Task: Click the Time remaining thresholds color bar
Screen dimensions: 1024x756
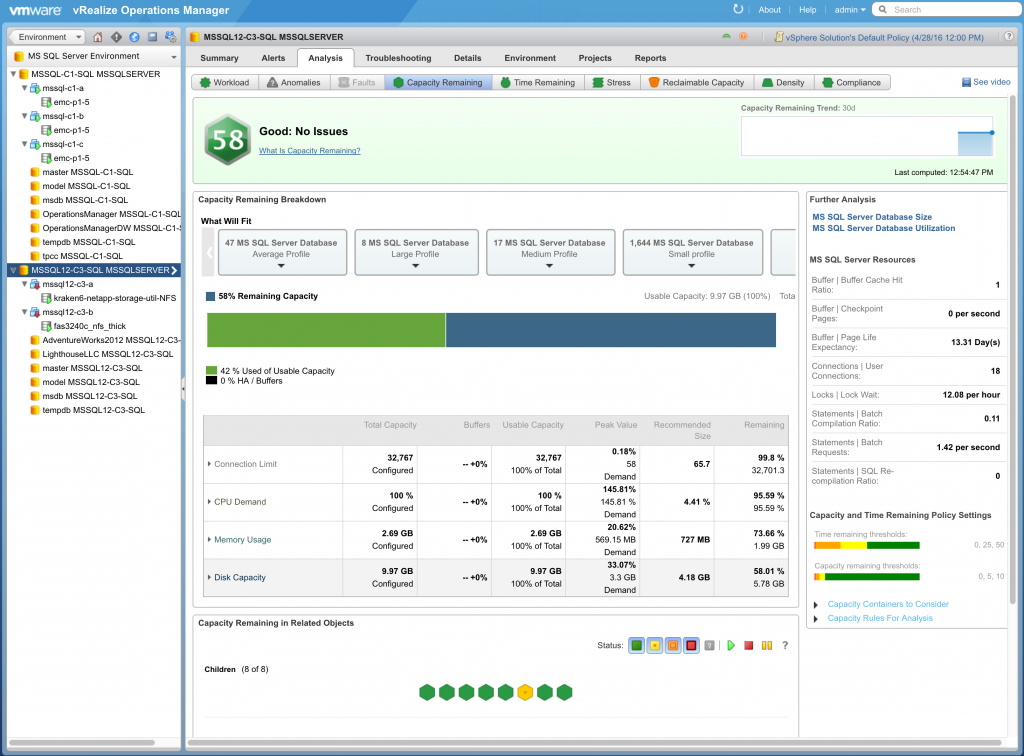Action: coord(867,545)
